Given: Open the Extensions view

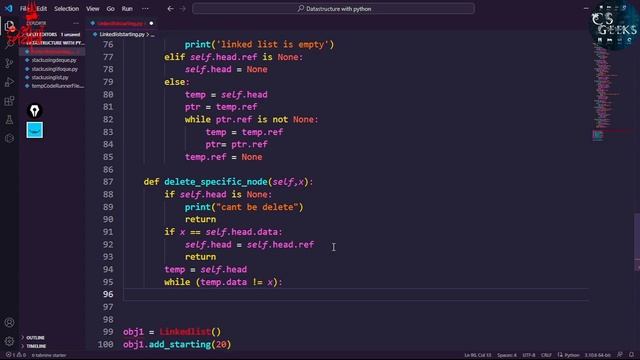Looking at the screenshot, I should (x=9, y=101).
